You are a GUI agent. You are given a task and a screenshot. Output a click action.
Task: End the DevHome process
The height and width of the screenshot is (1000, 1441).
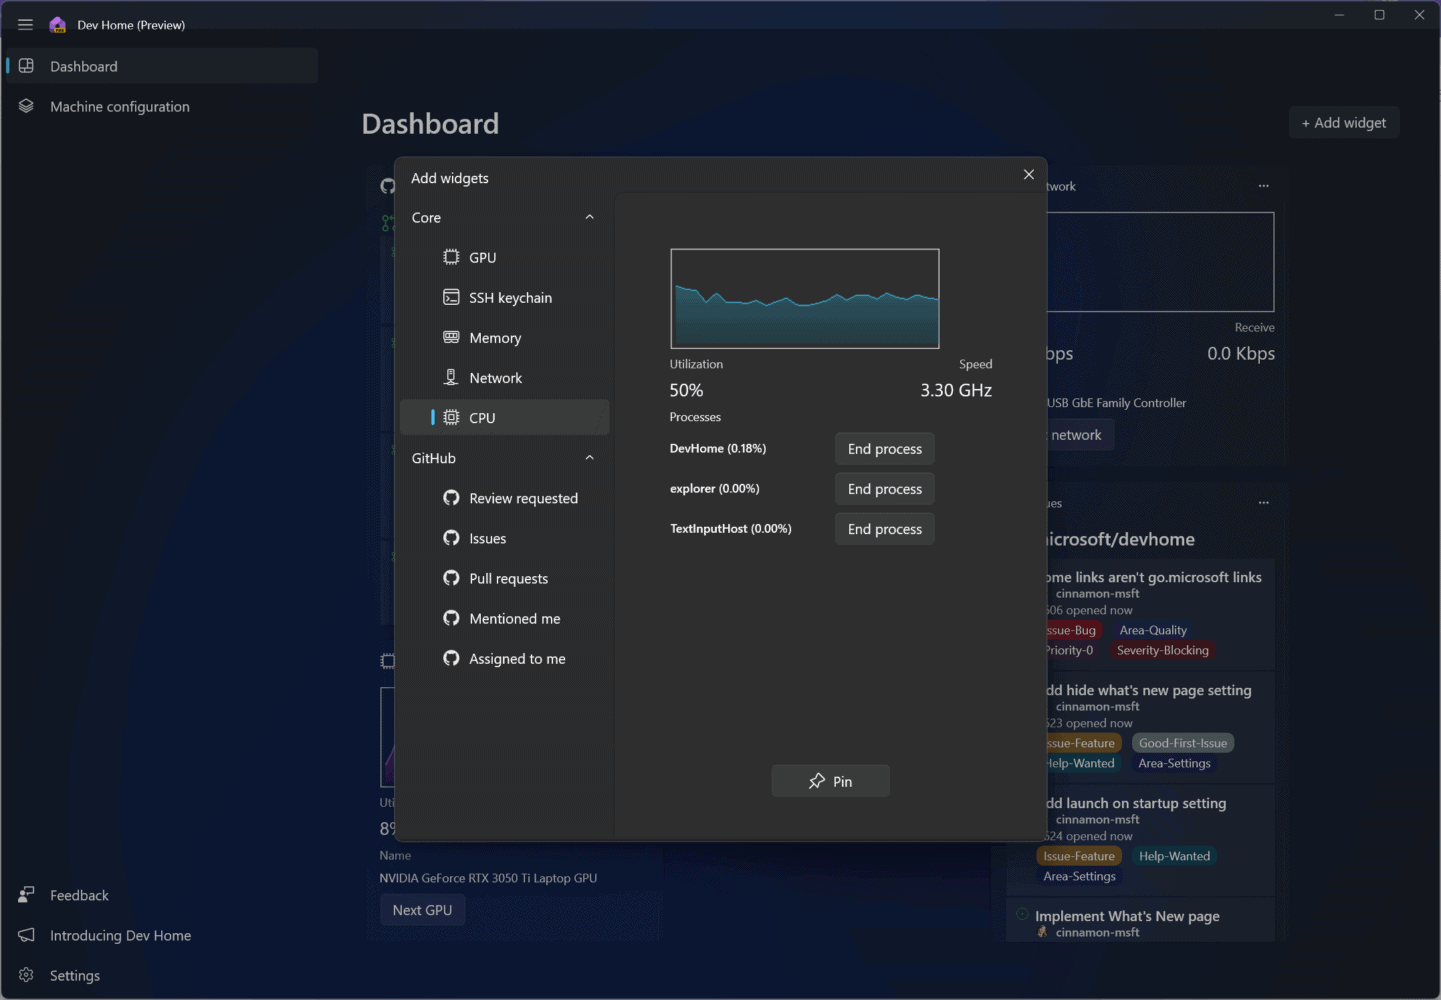tap(885, 449)
